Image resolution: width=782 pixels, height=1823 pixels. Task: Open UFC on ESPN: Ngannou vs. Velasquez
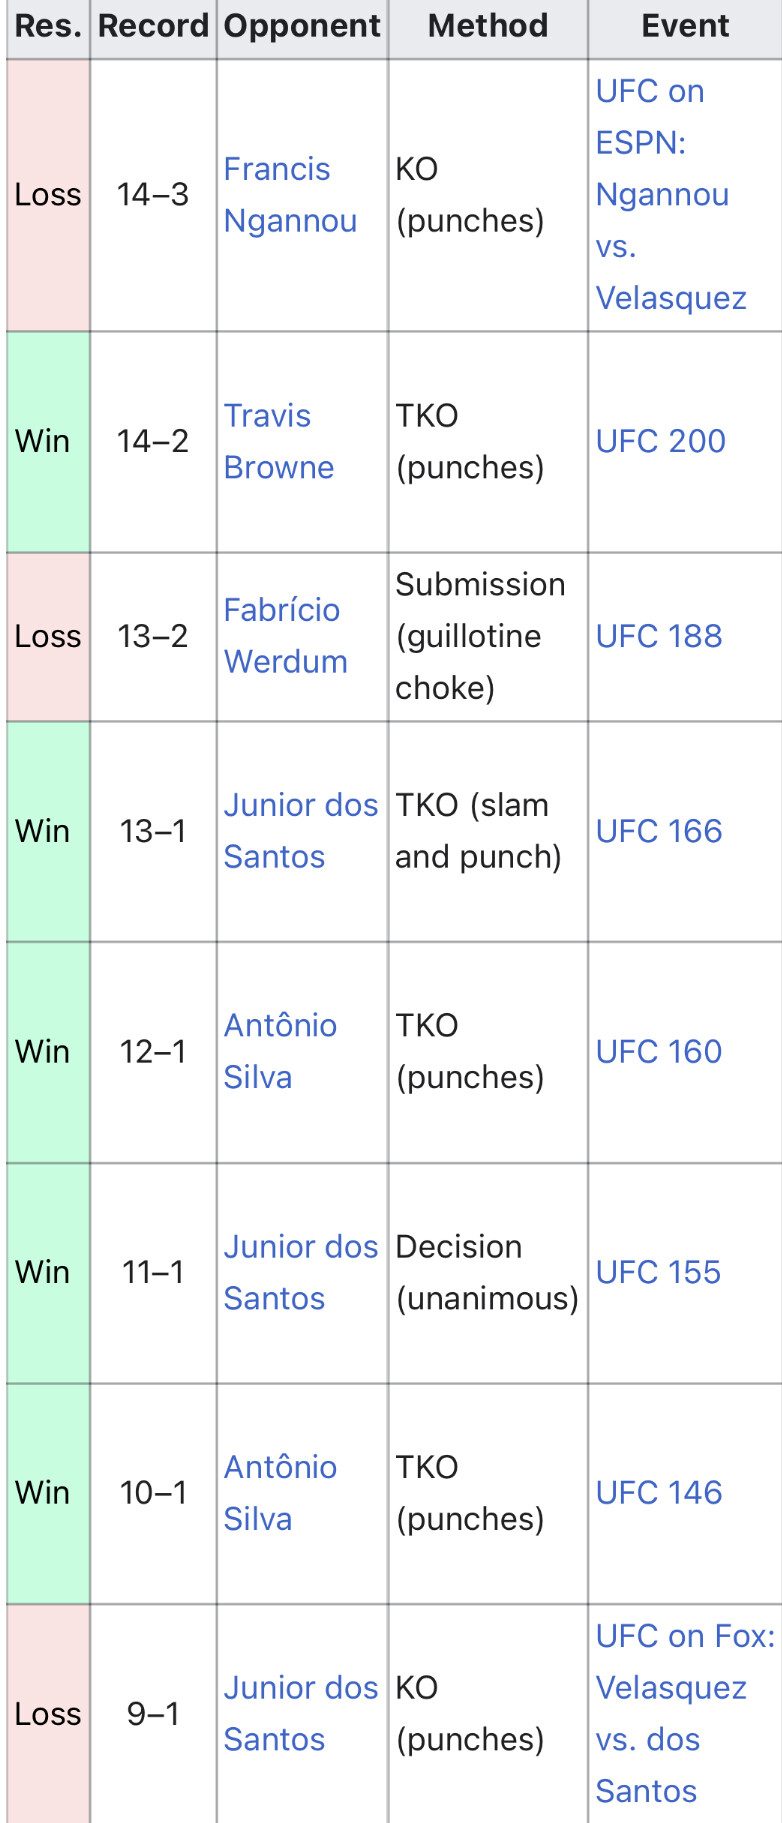point(671,195)
